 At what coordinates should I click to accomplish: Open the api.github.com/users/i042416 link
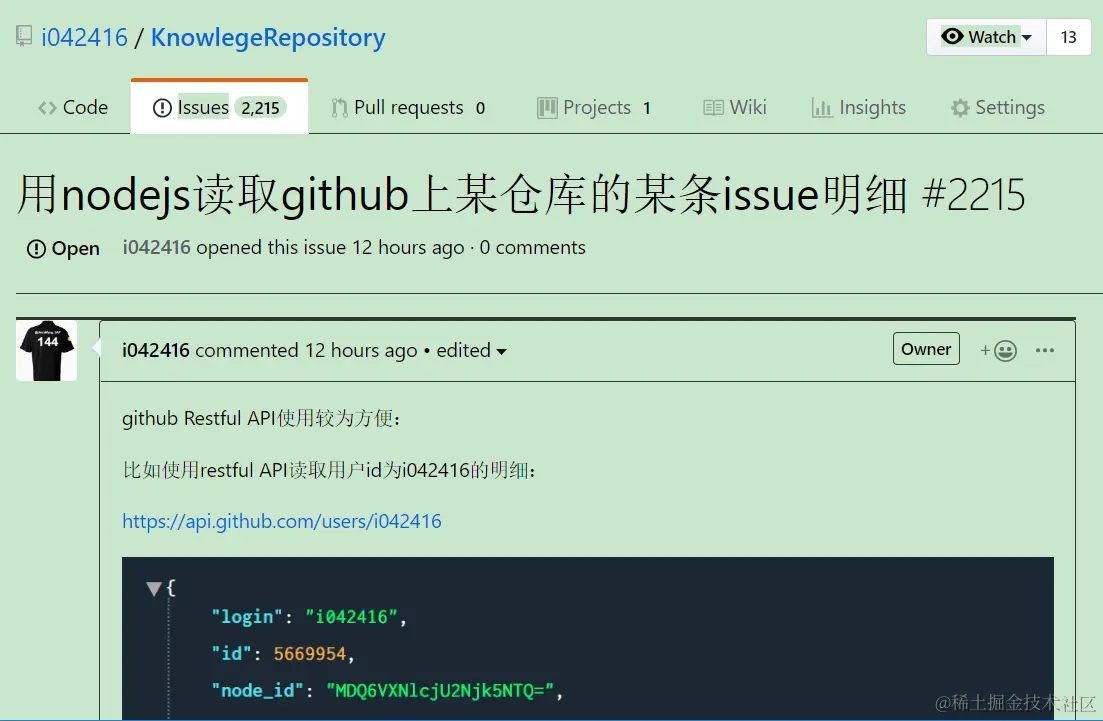(x=281, y=521)
